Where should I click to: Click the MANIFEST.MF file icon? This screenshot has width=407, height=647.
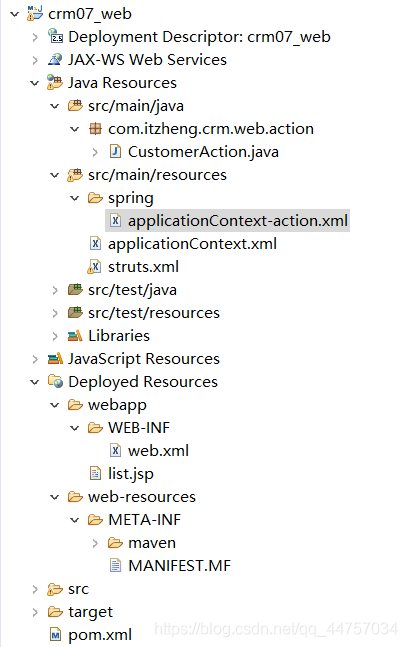click(115, 565)
